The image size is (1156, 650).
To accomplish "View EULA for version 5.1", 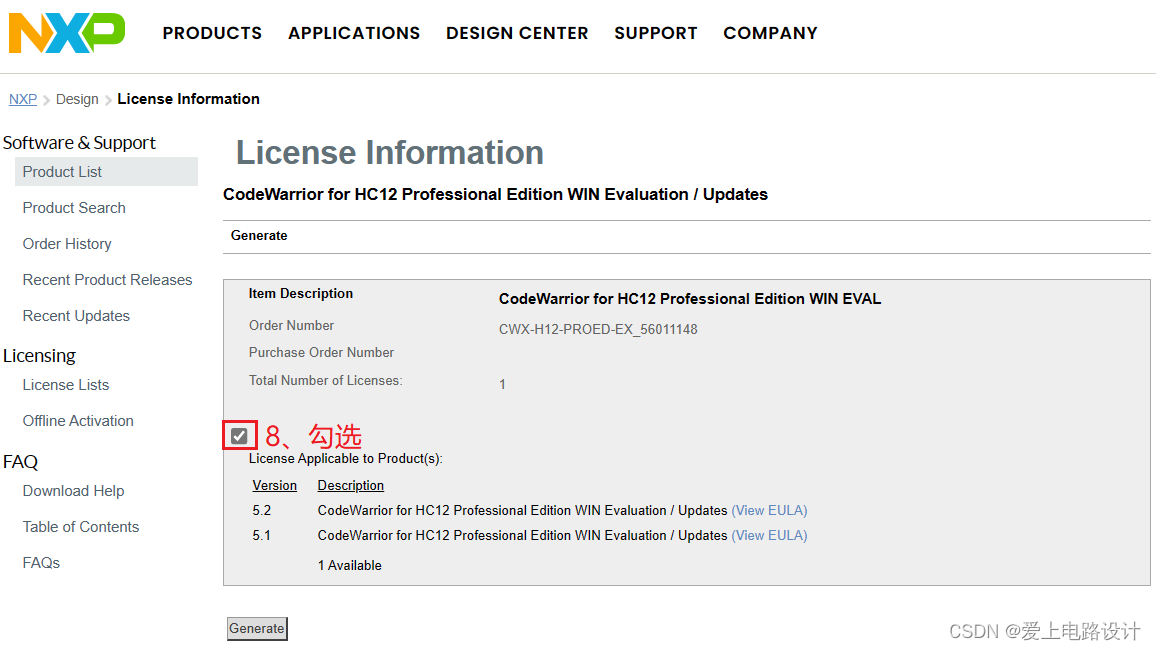I will [769, 536].
